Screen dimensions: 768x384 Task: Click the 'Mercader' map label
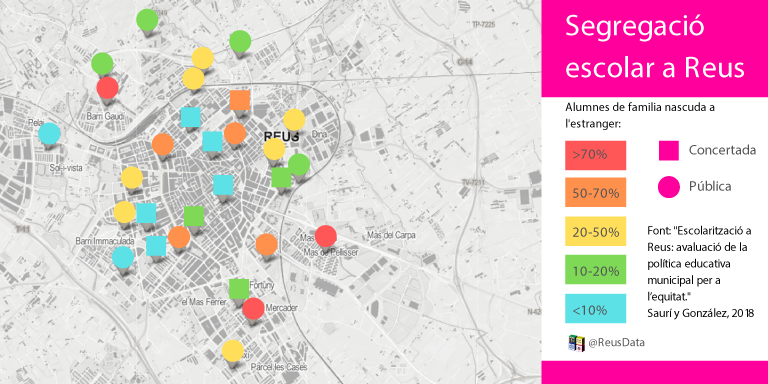[x=281, y=308]
